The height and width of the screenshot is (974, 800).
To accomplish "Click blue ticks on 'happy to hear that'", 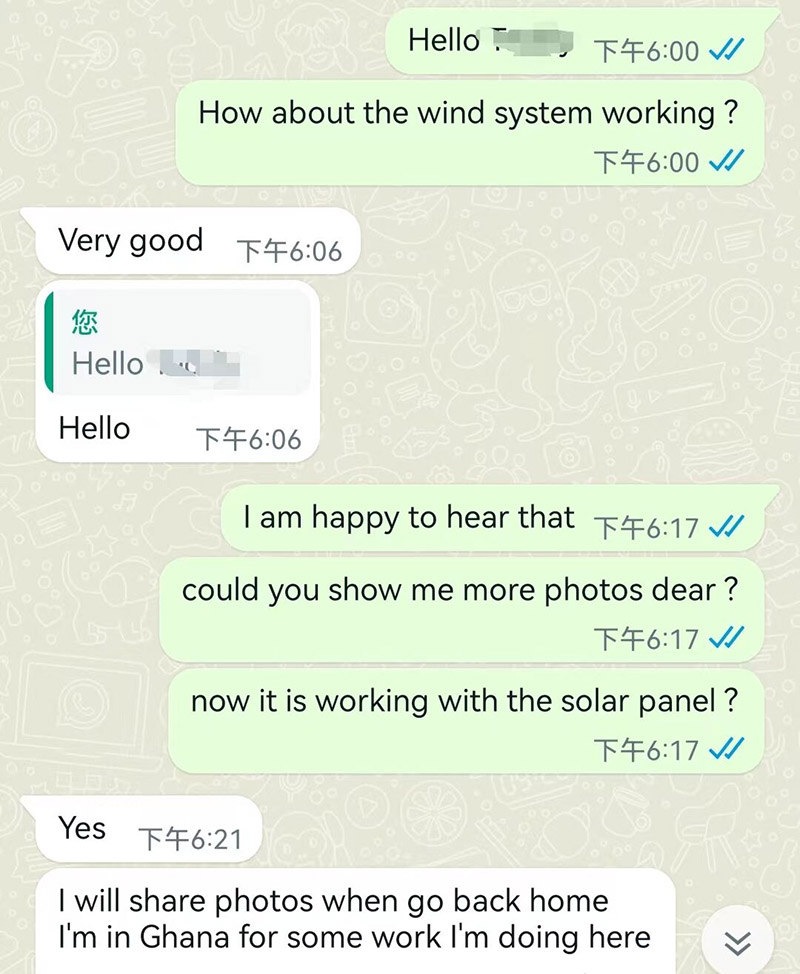I will click(x=726, y=527).
